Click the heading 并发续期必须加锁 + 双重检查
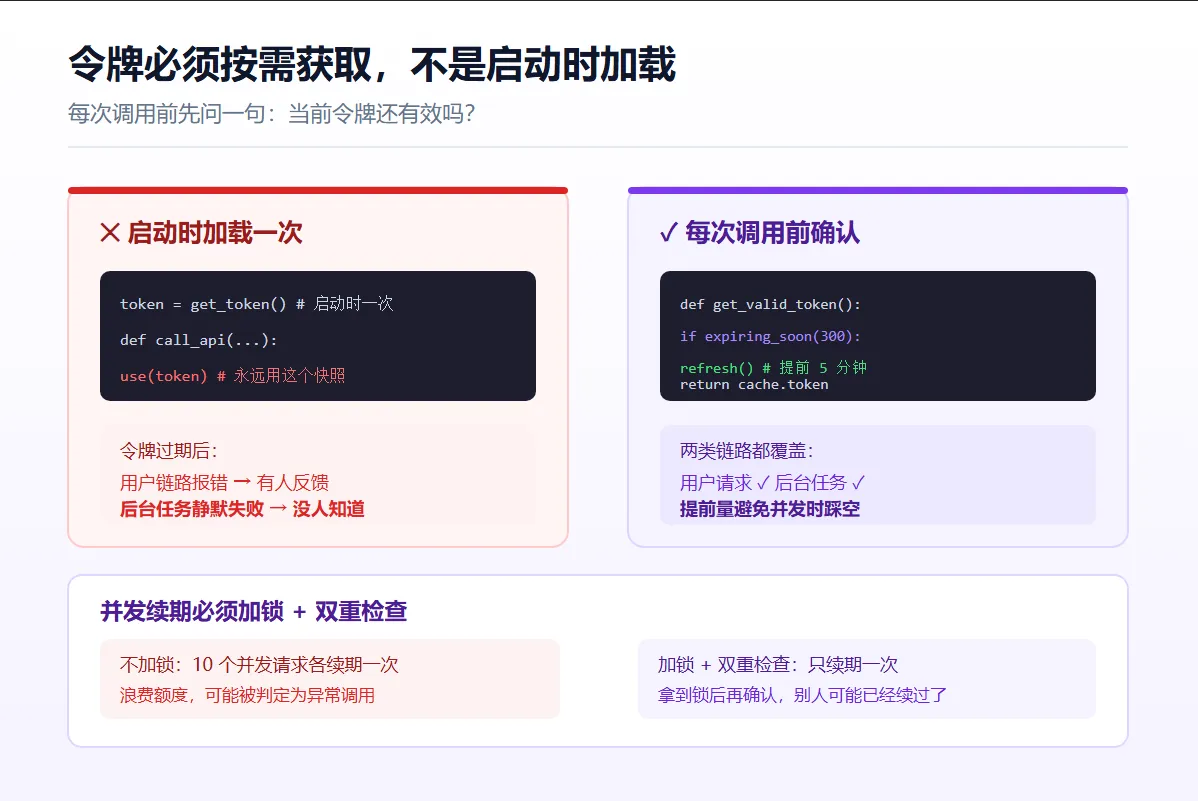This screenshot has width=1198, height=801. [x=254, y=611]
